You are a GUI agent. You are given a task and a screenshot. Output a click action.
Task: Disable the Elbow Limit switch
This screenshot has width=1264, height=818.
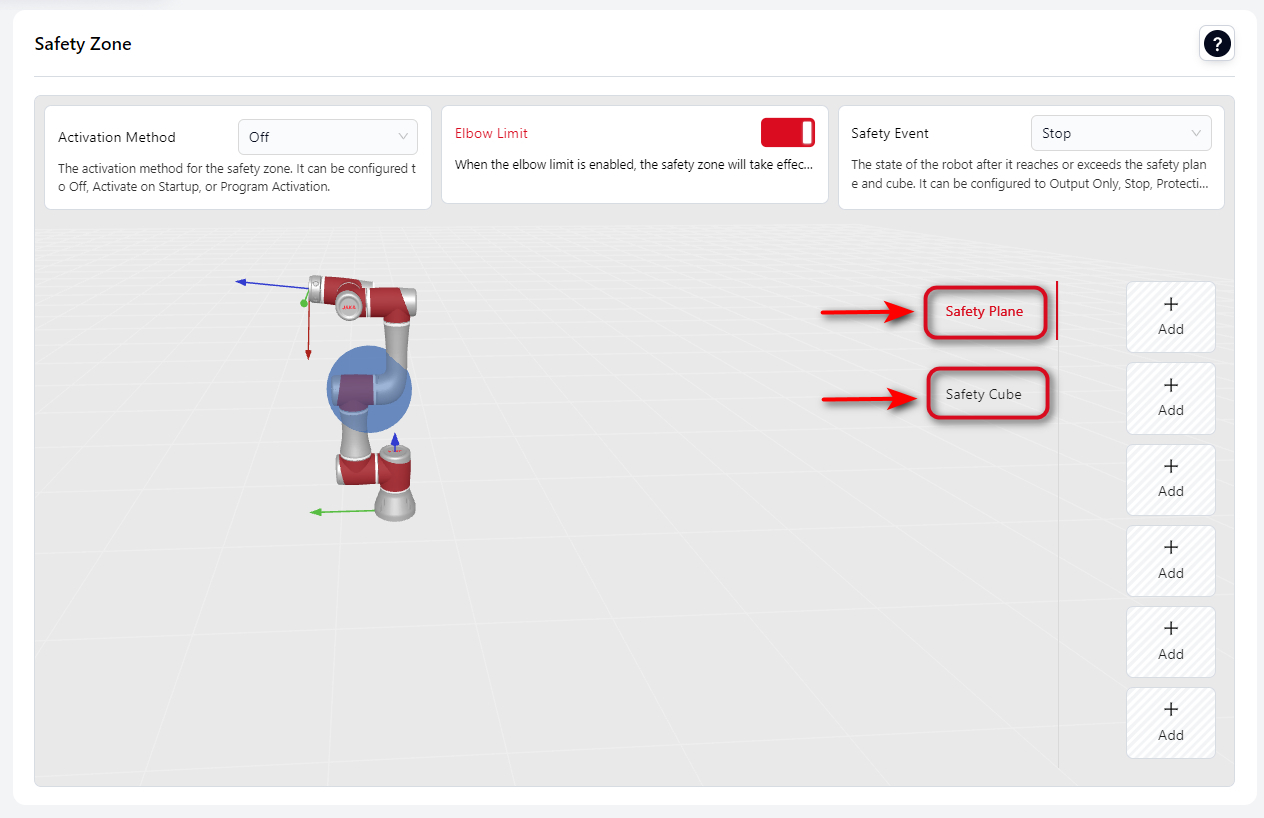[x=788, y=133]
